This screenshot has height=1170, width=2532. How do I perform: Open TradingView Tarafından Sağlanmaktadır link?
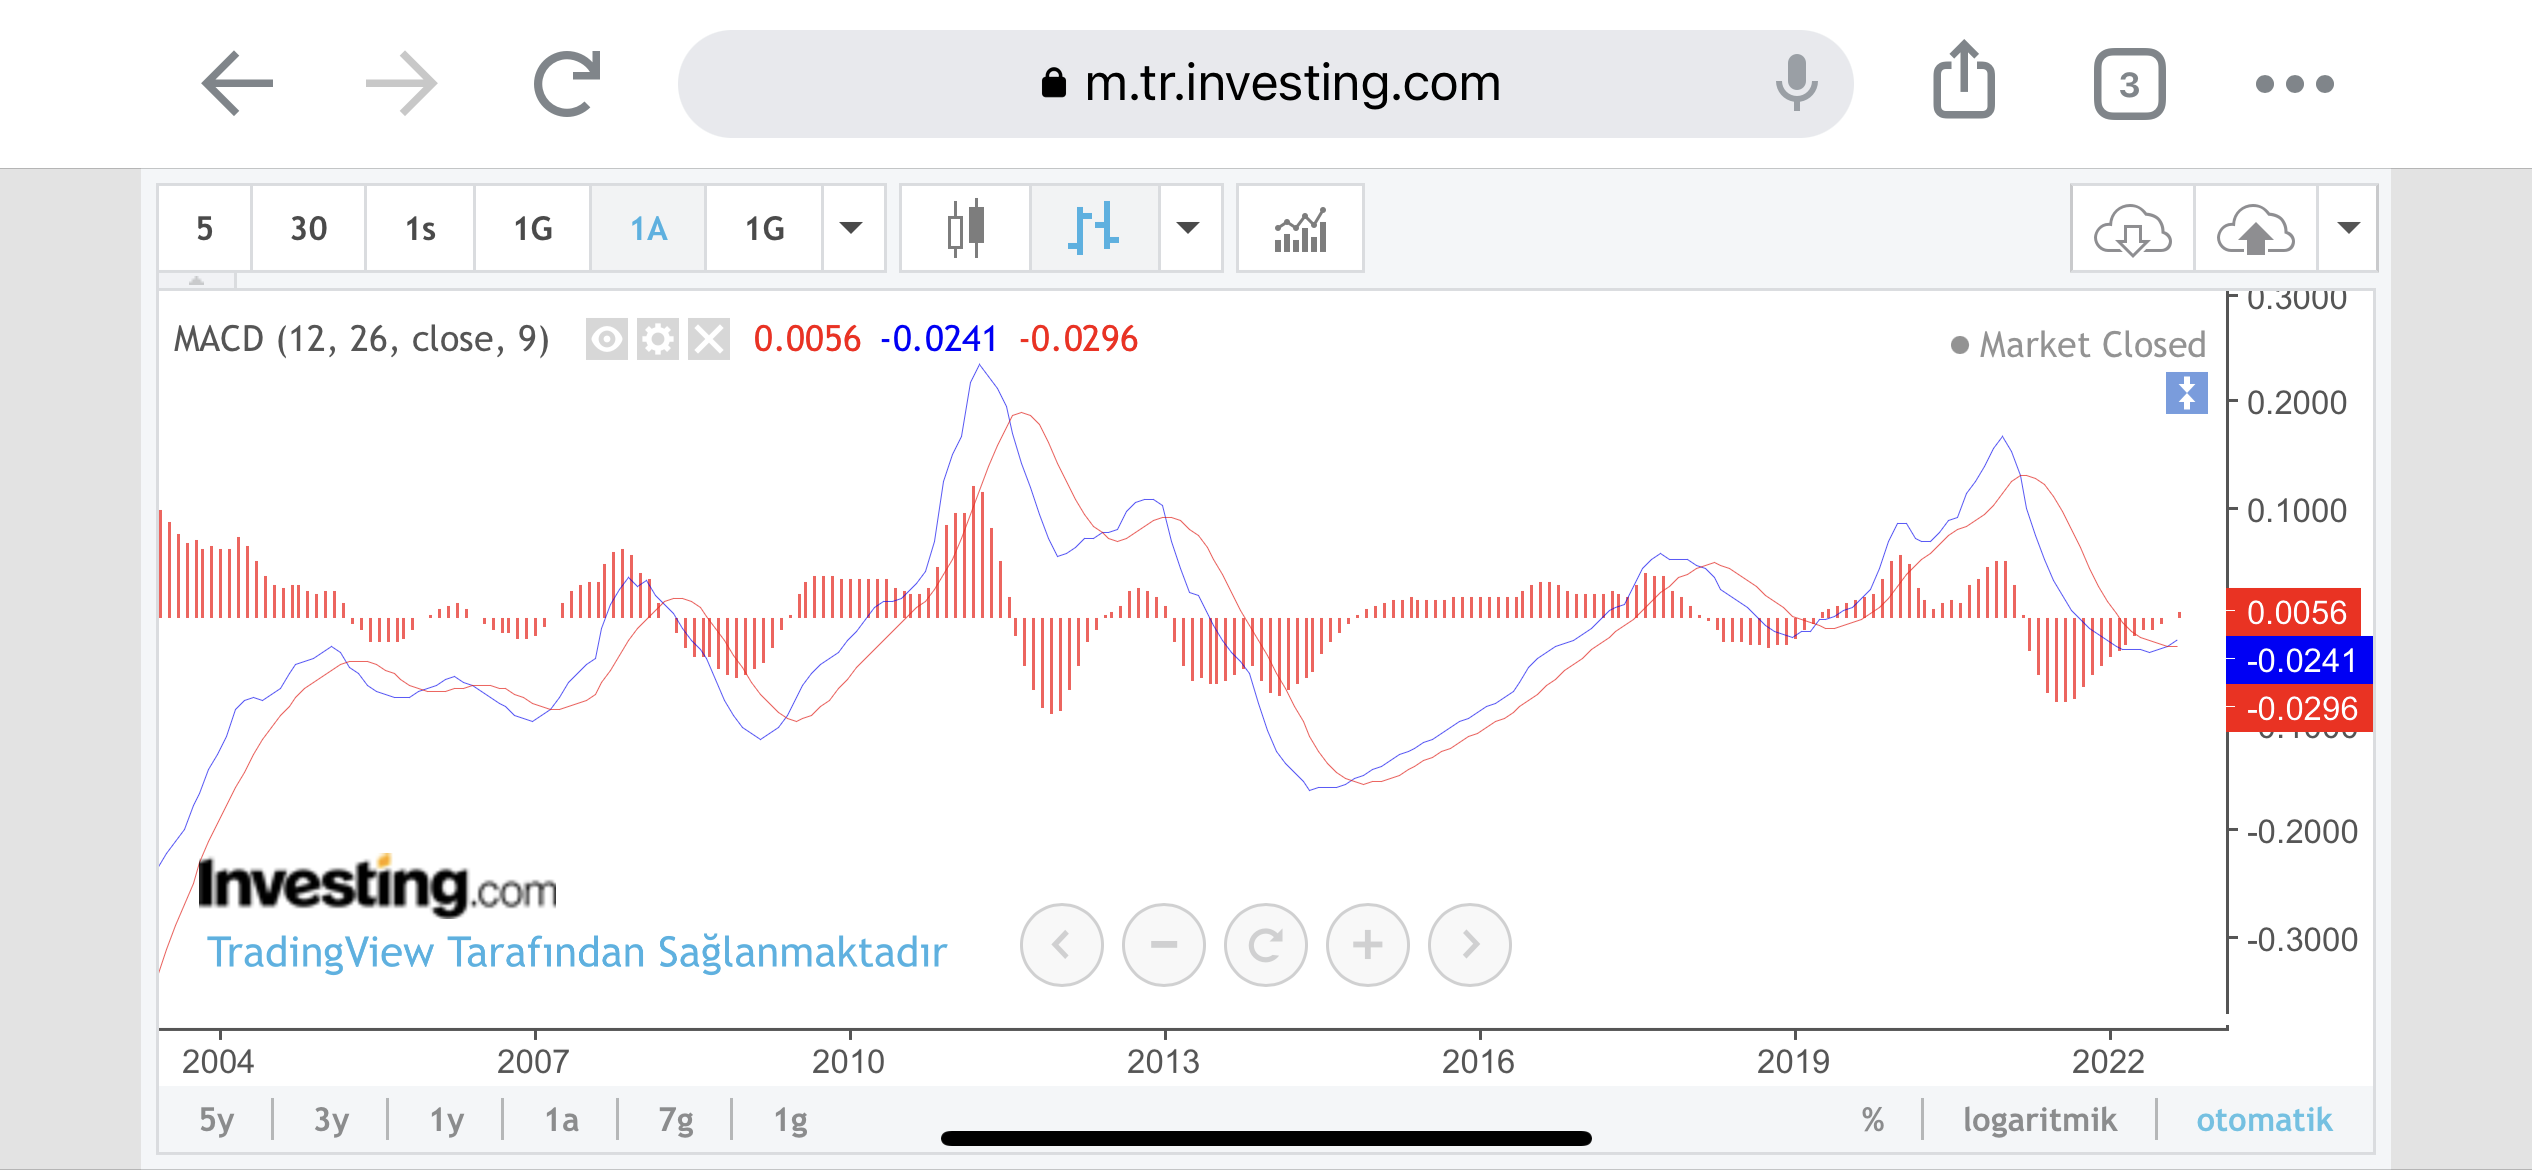(x=576, y=952)
